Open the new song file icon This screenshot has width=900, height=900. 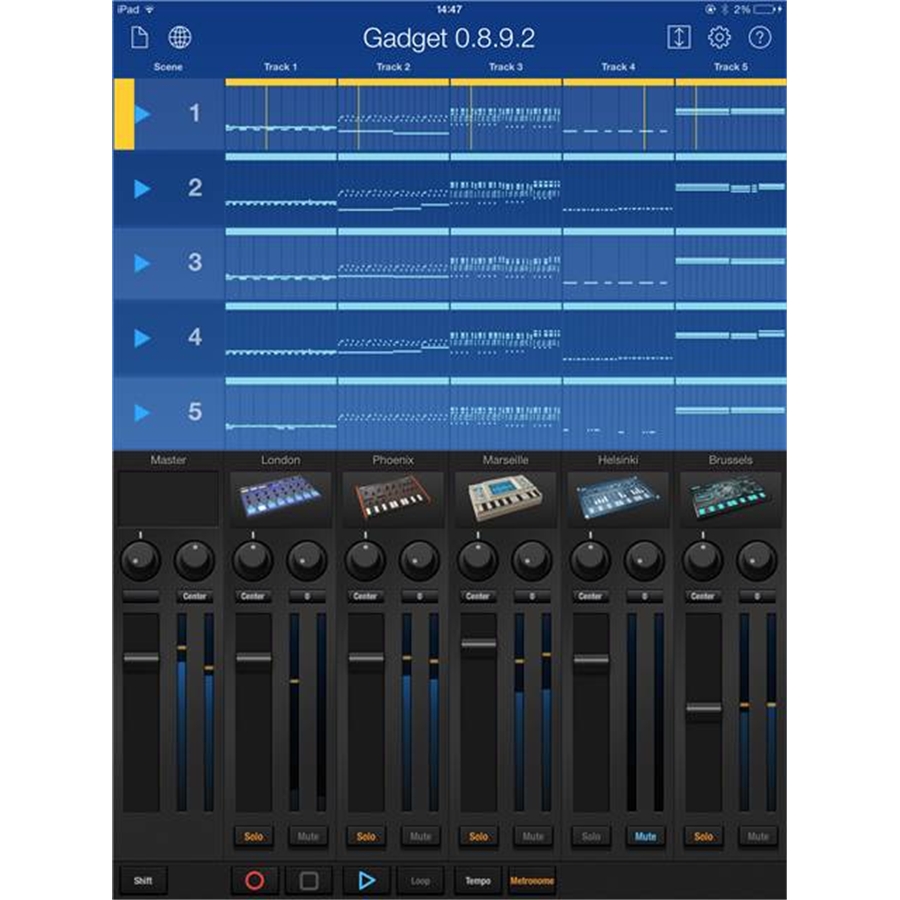139,38
